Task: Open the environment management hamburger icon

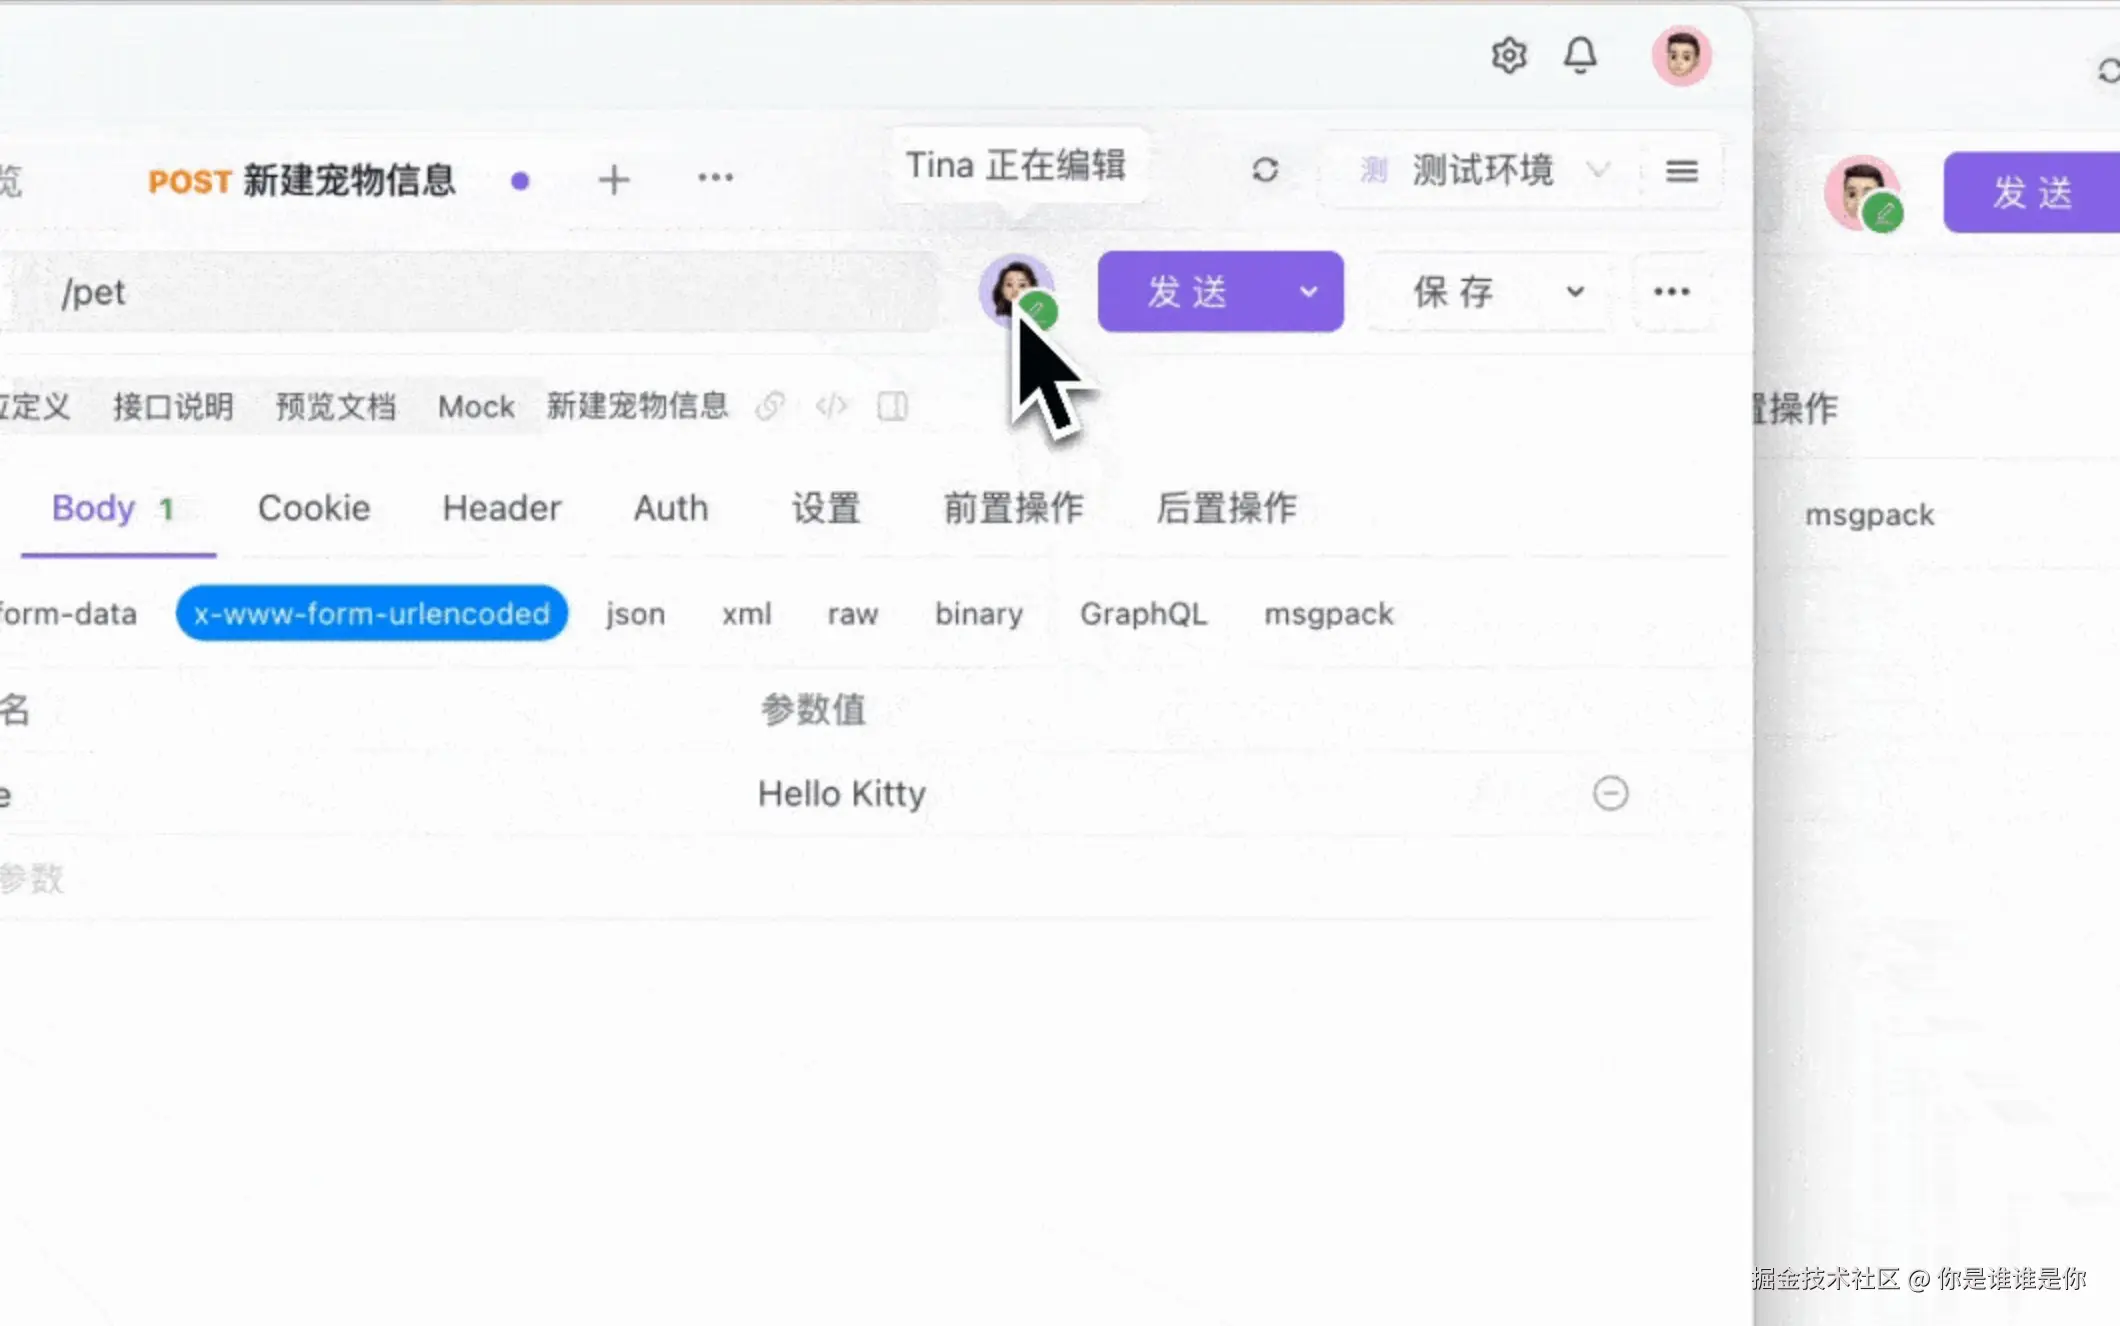Action: 1681,171
